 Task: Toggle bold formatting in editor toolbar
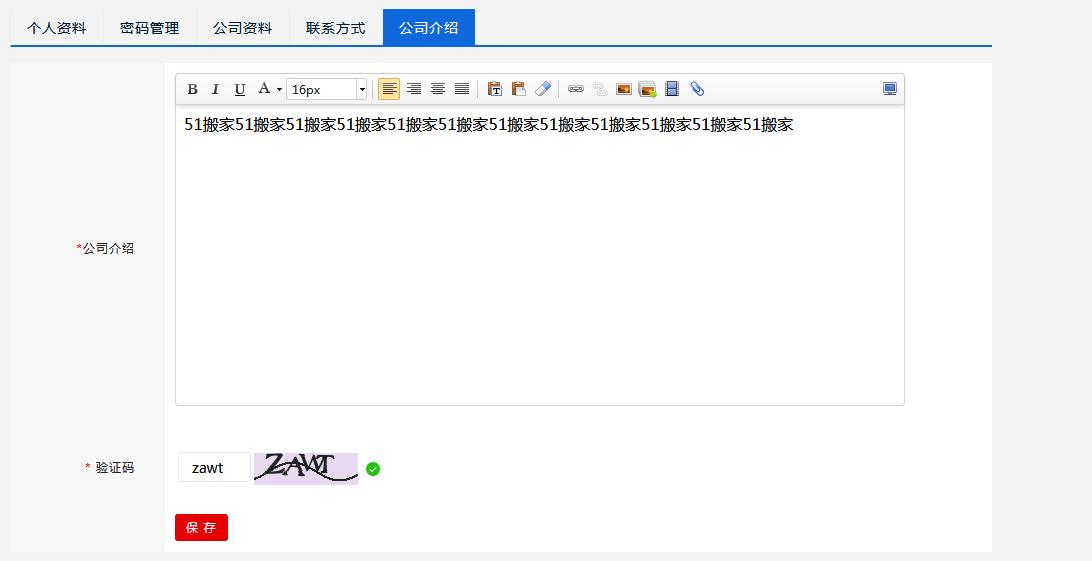(x=193, y=89)
